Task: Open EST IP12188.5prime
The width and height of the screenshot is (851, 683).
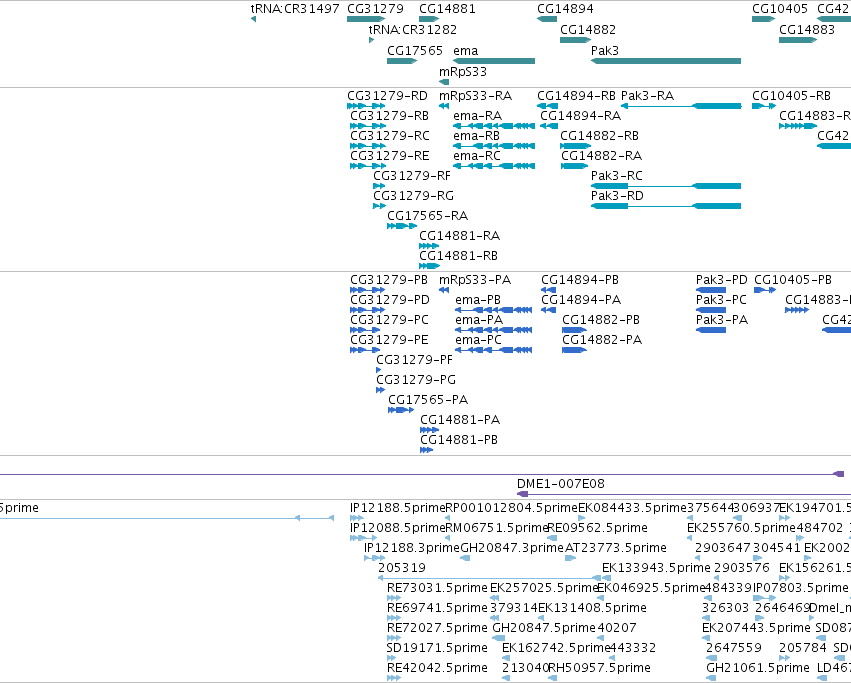Action: 357,518
